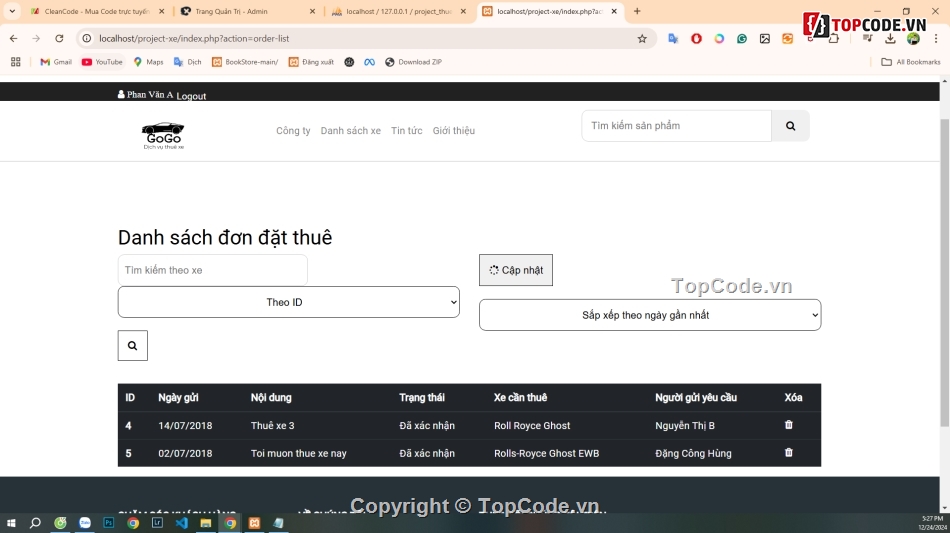The image size is (950, 533).
Task: Open Photoshop from the taskbar
Action: tap(108, 523)
